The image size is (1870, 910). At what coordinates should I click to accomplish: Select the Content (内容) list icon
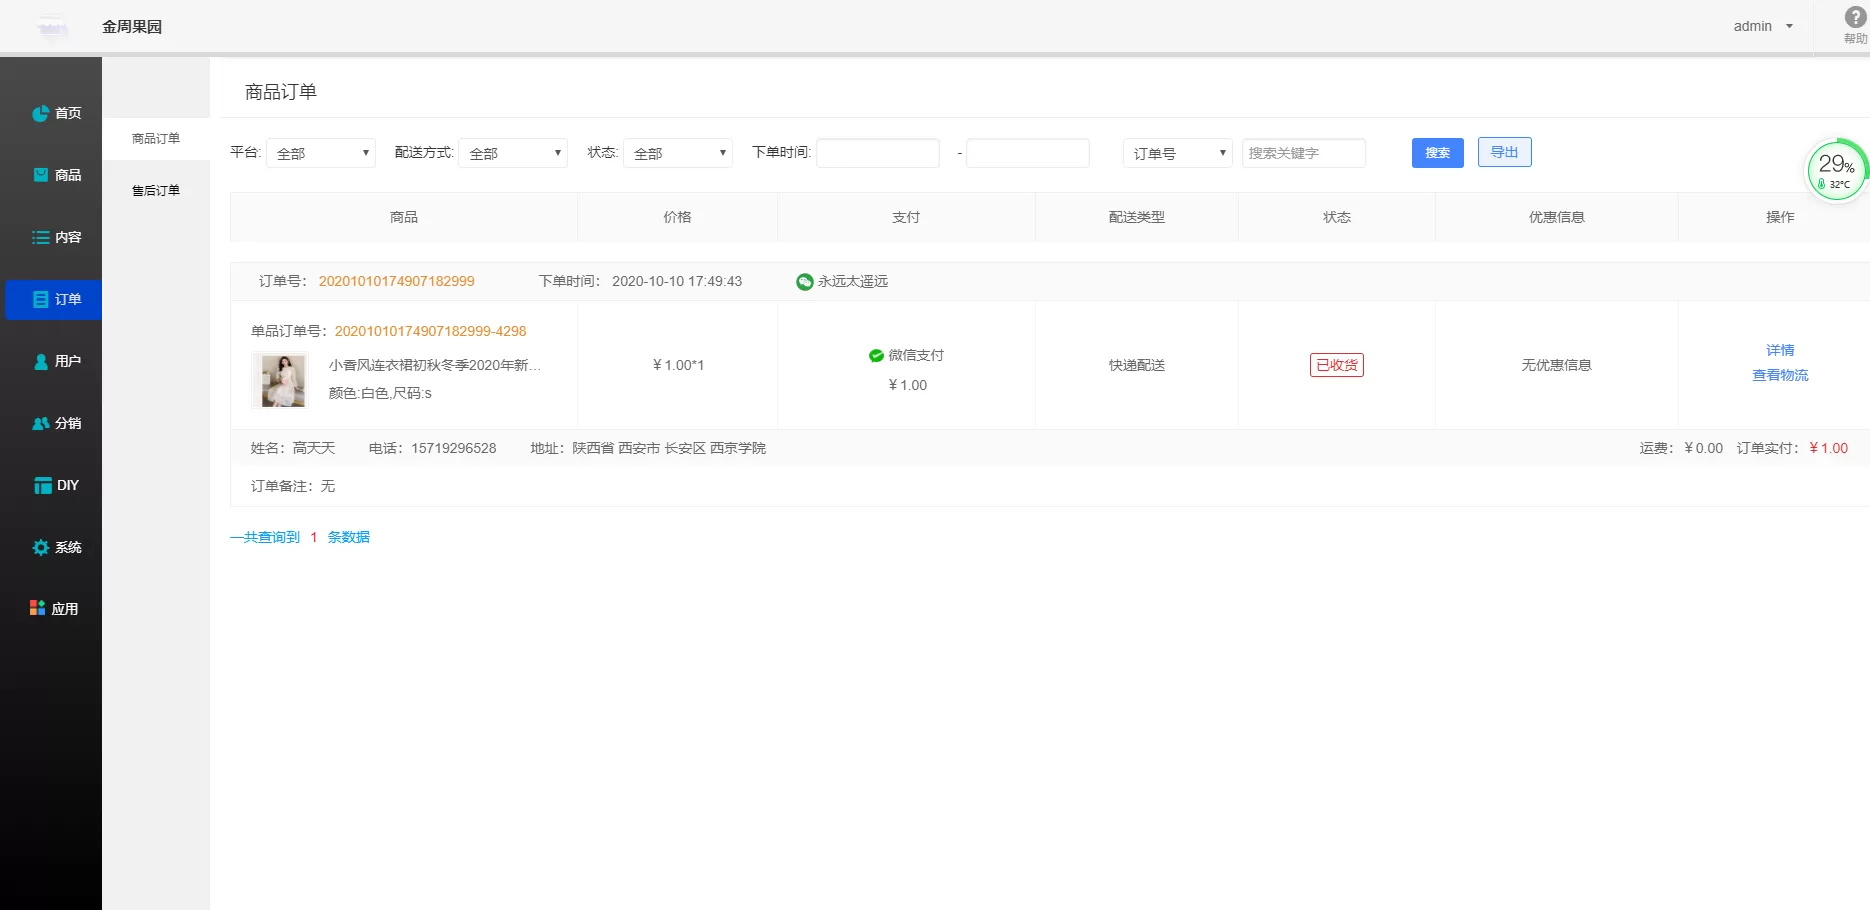coord(40,238)
